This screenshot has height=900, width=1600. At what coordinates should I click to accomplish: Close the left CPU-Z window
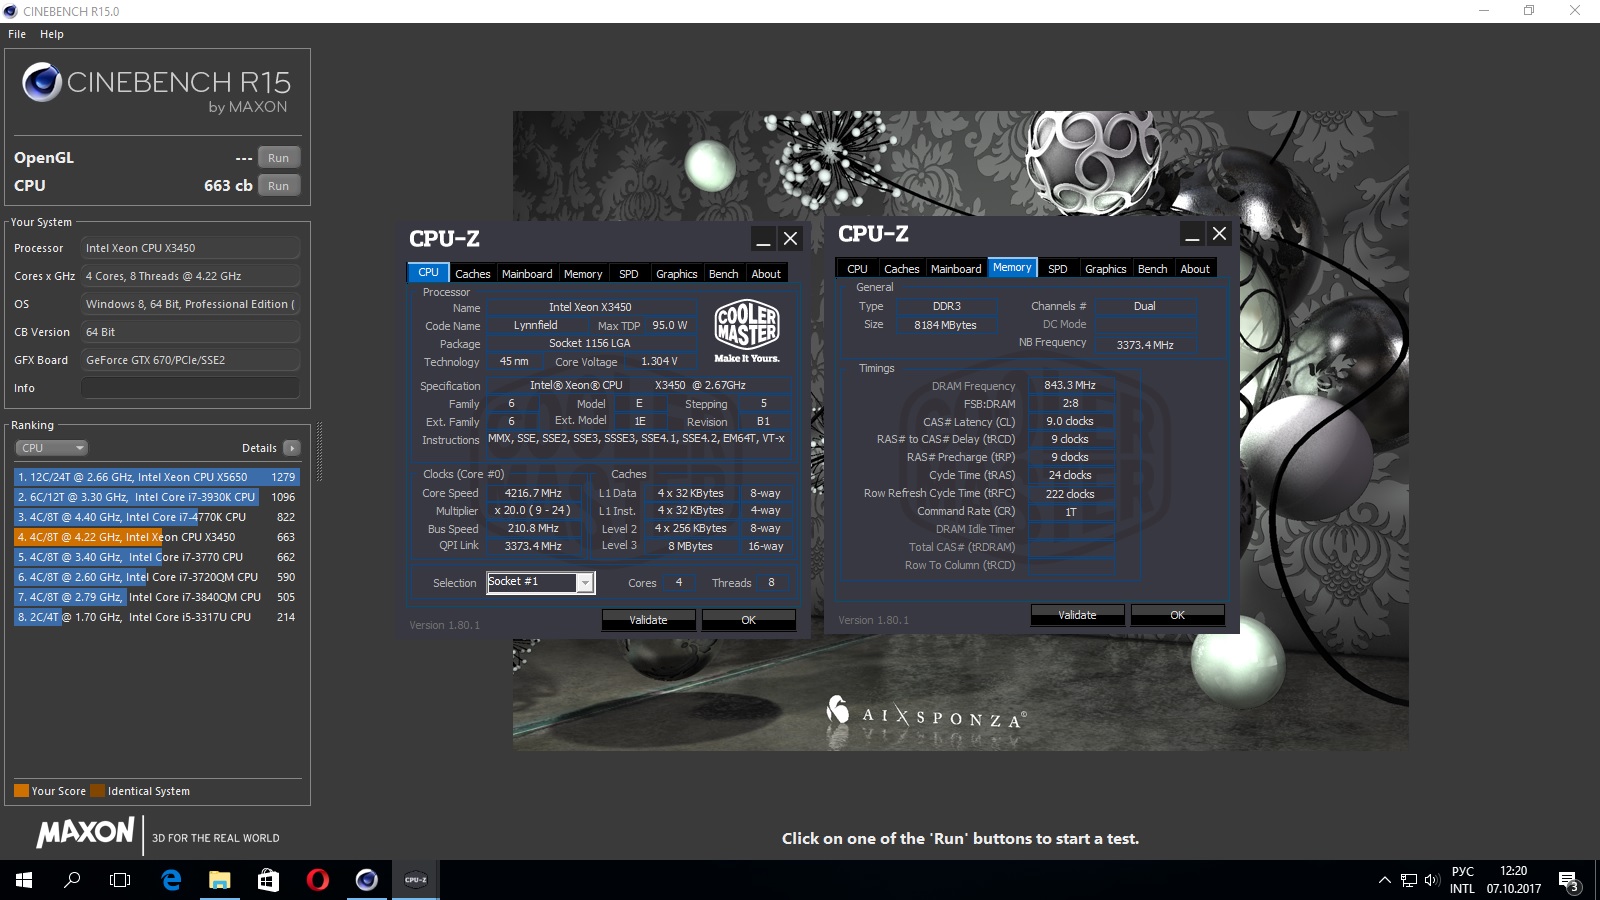[x=790, y=239]
